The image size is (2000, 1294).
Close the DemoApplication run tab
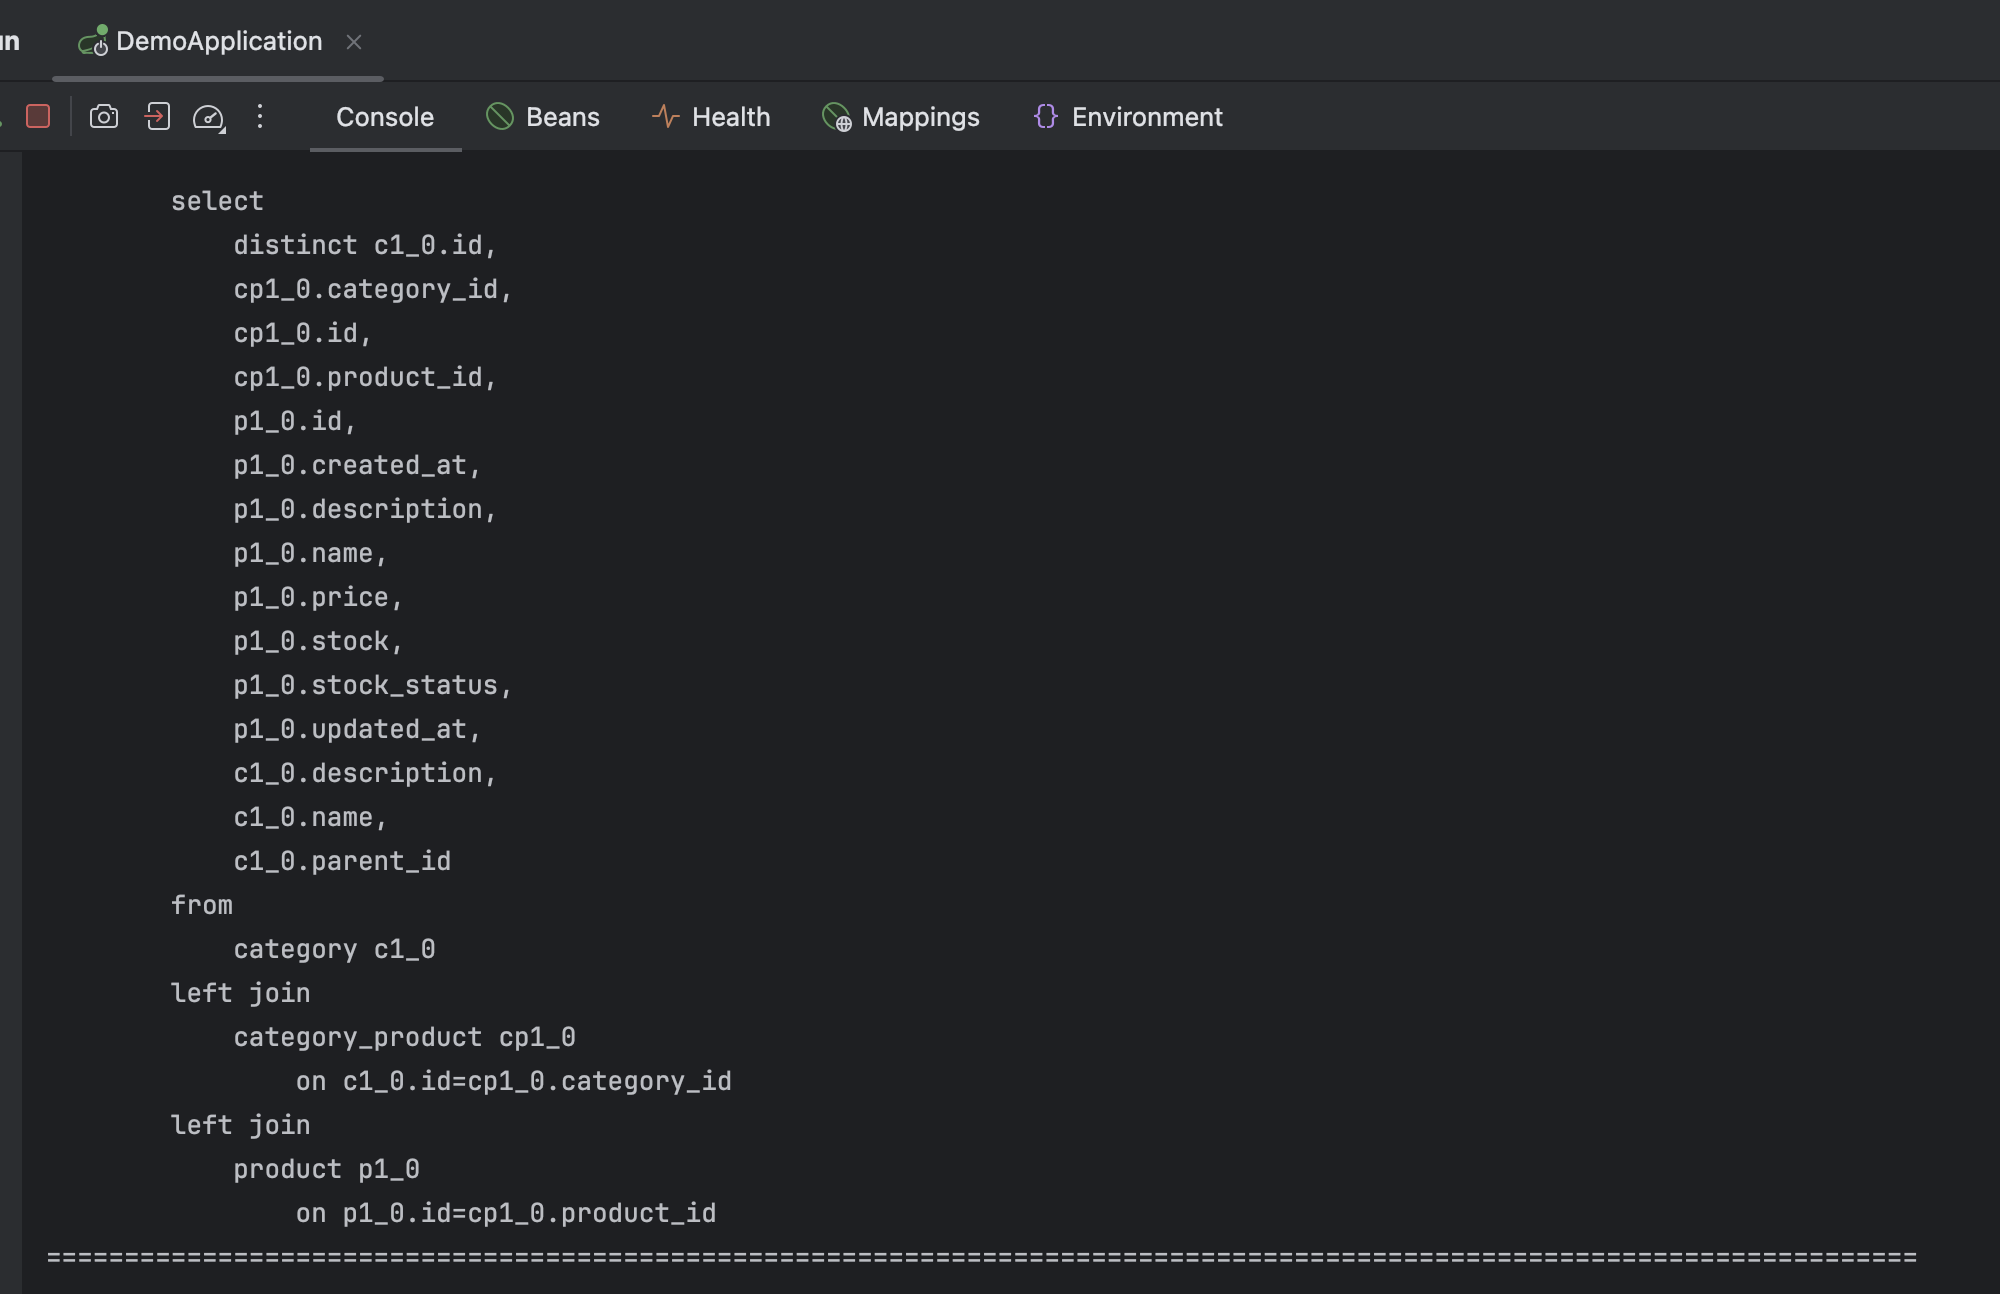click(x=354, y=42)
